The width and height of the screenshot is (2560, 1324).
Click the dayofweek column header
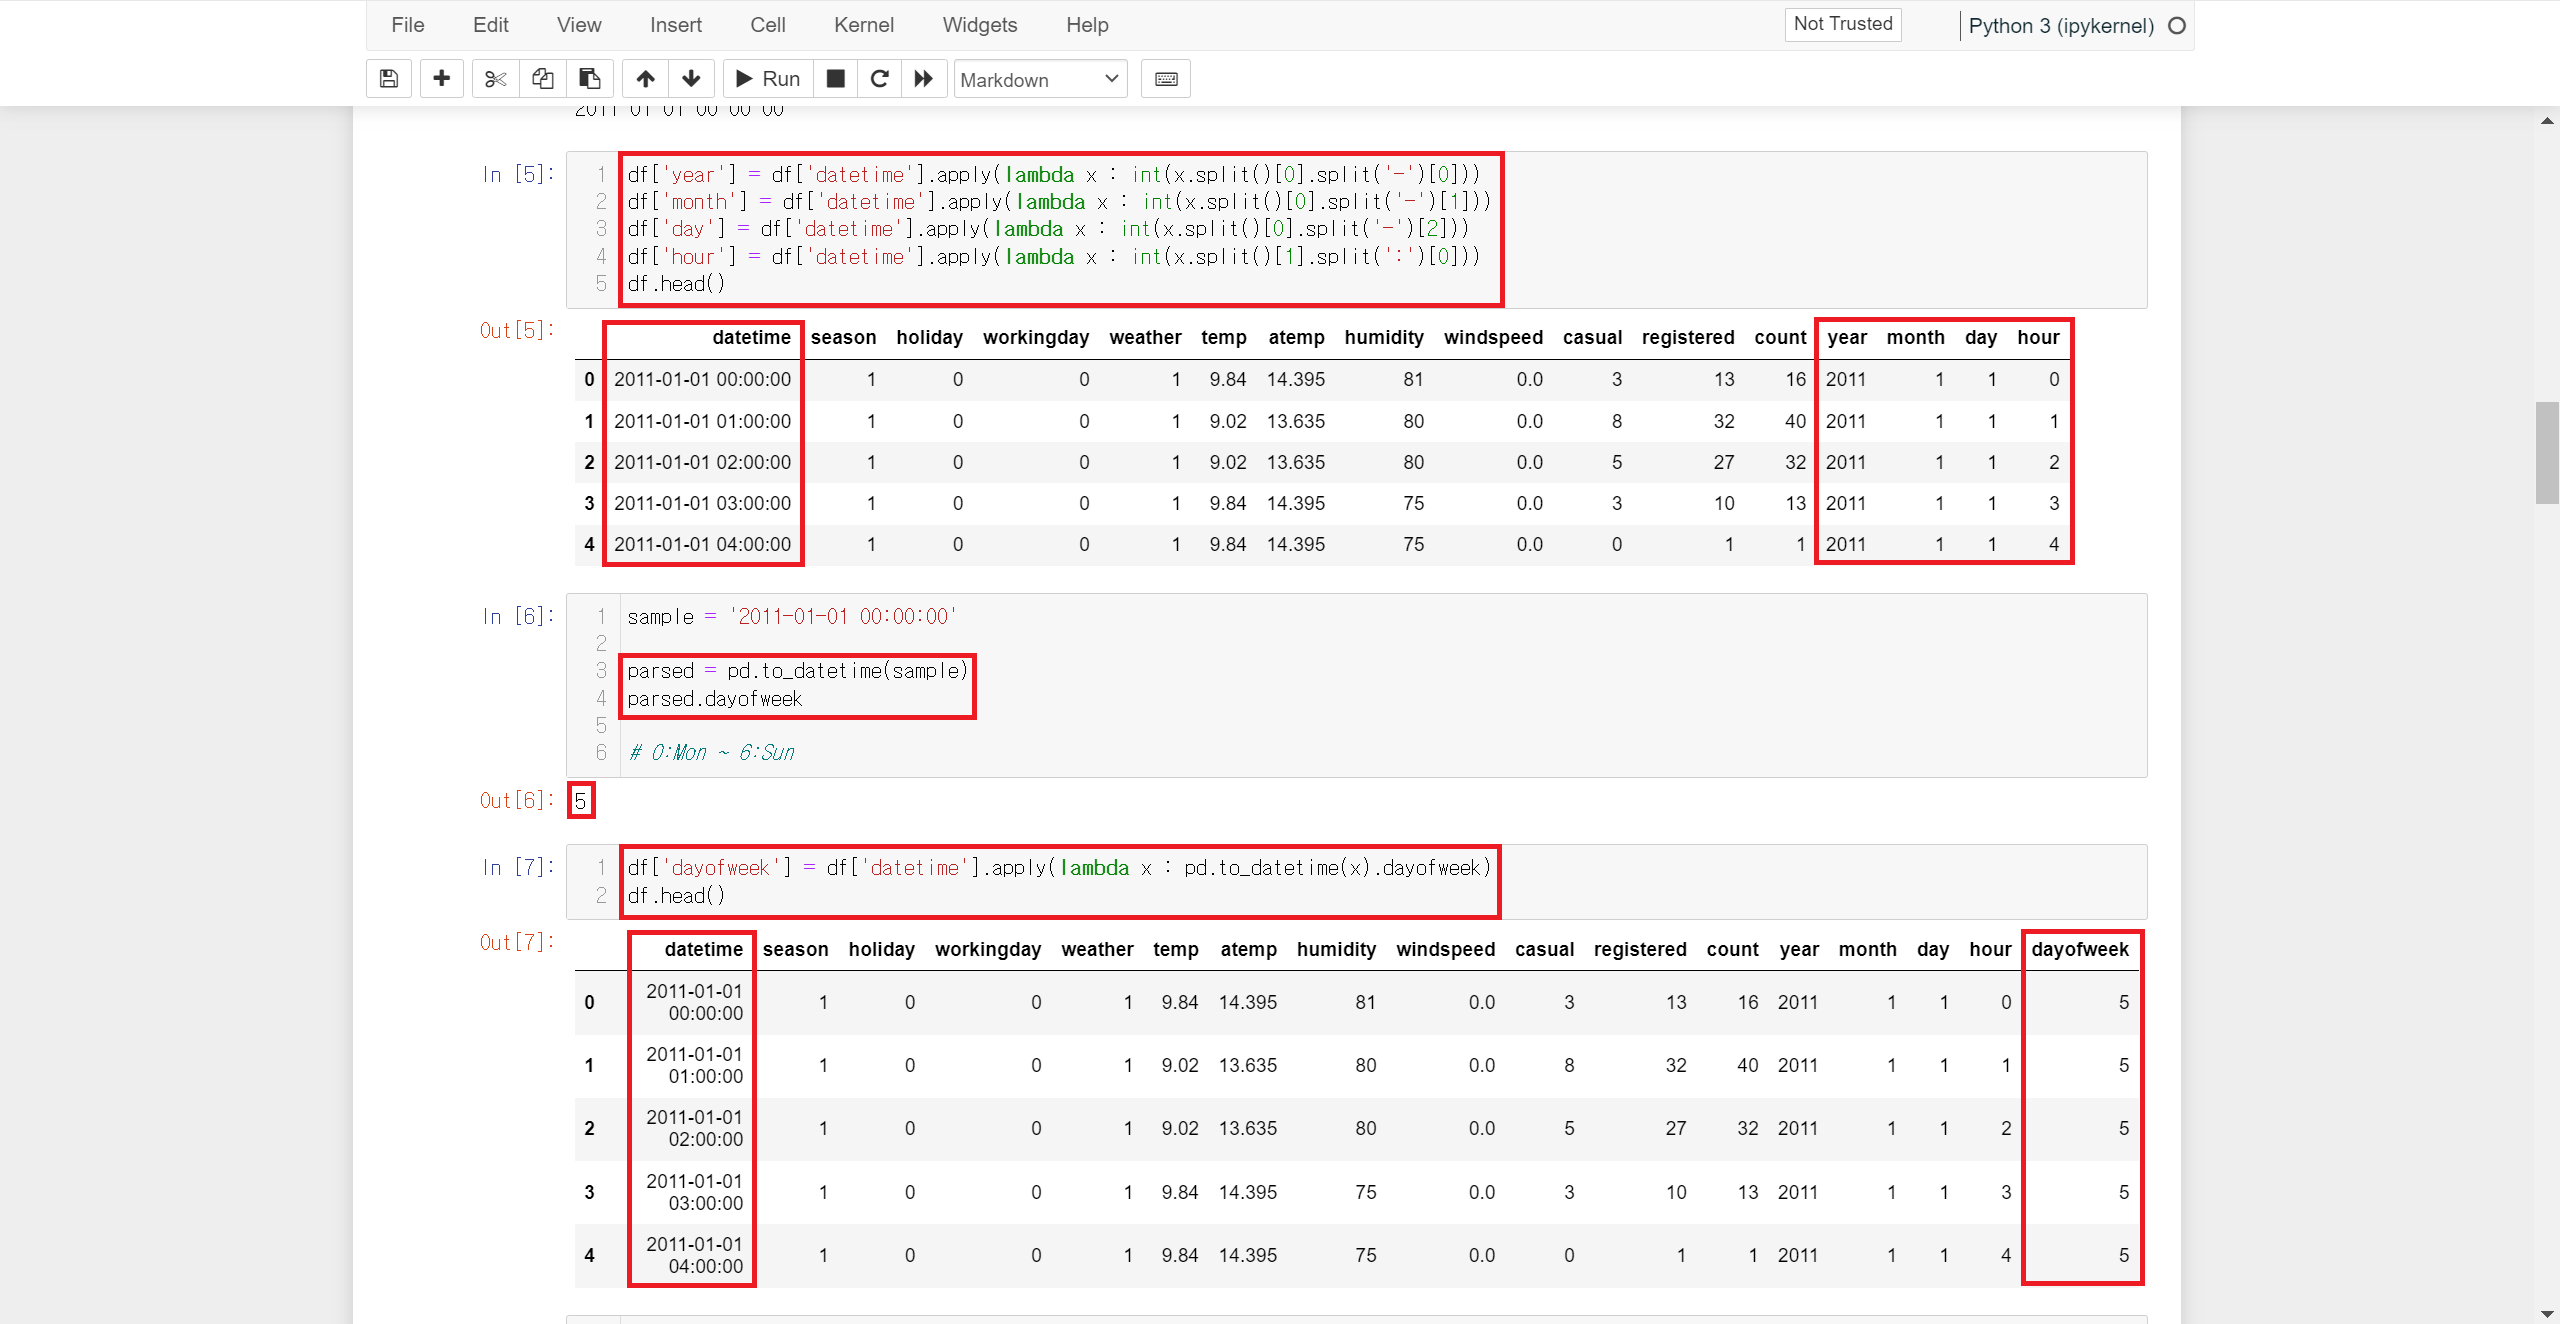(2080, 949)
